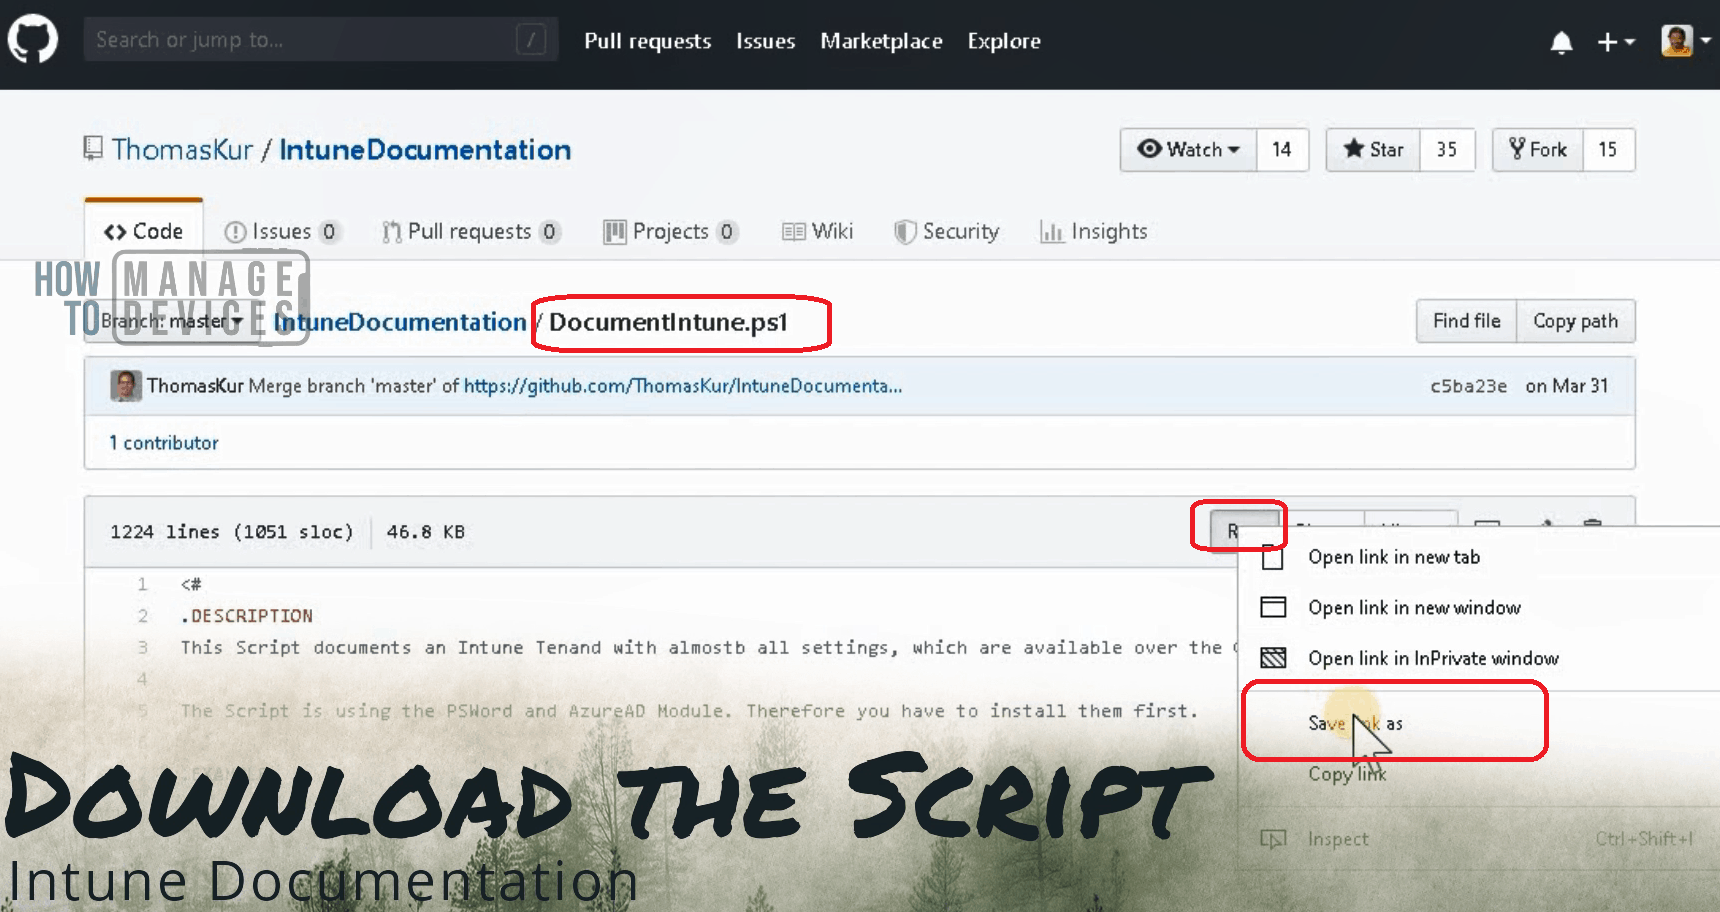View the 1 contributor list
This screenshot has height=912, width=1720.
[x=164, y=443]
